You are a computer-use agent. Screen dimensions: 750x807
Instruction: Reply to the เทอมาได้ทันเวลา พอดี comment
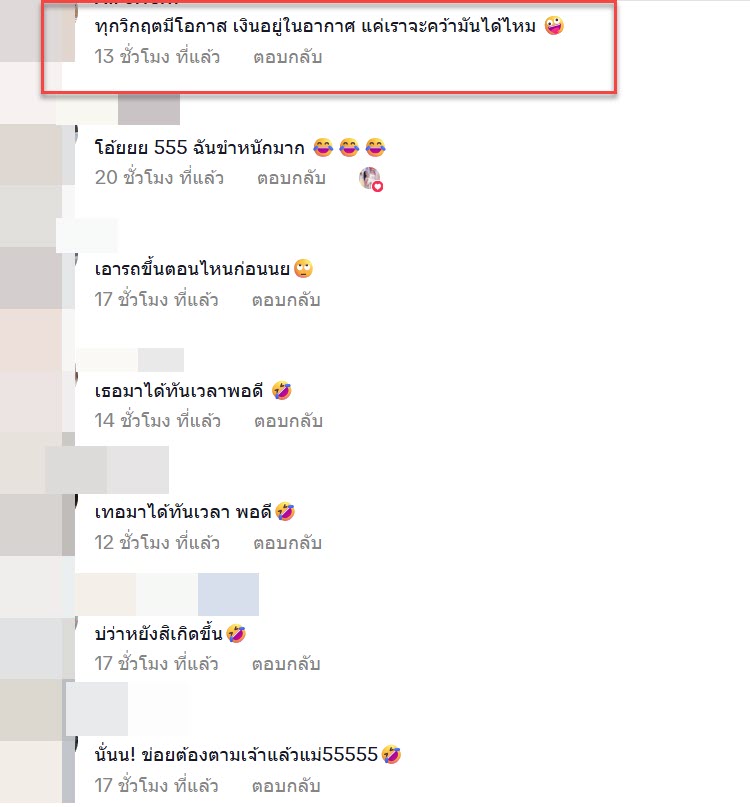pyautogui.click(x=287, y=542)
